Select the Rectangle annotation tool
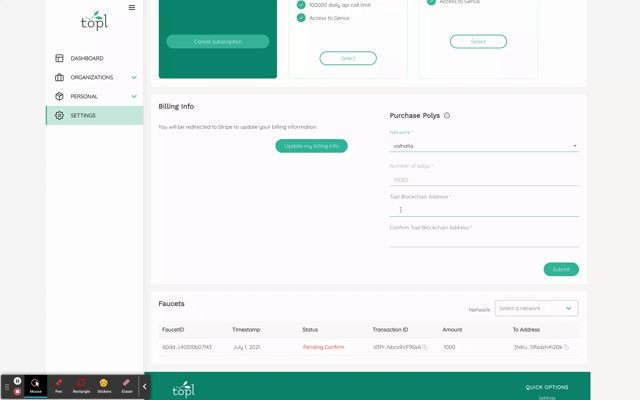The height and width of the screenshot is (400, 640). (x=81, y=386)
